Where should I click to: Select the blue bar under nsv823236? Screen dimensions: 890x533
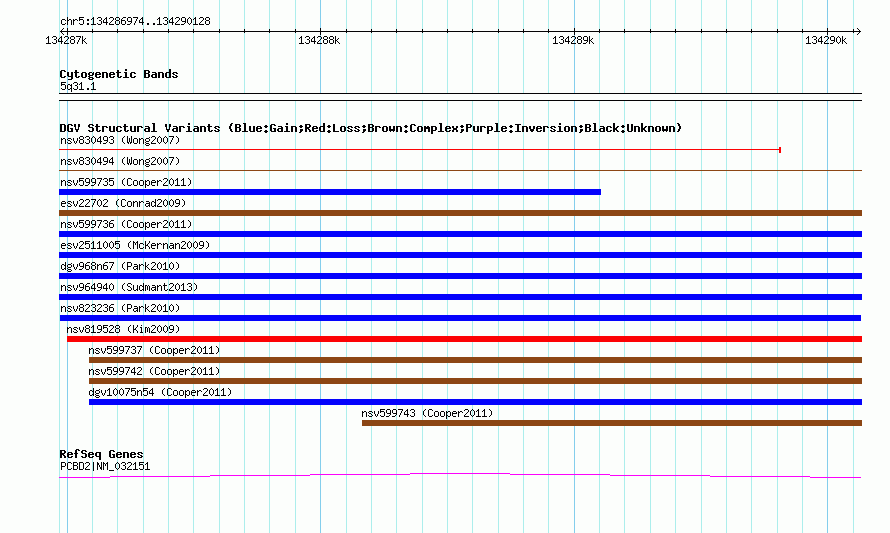pyautogui.click(x=460, y=318)
